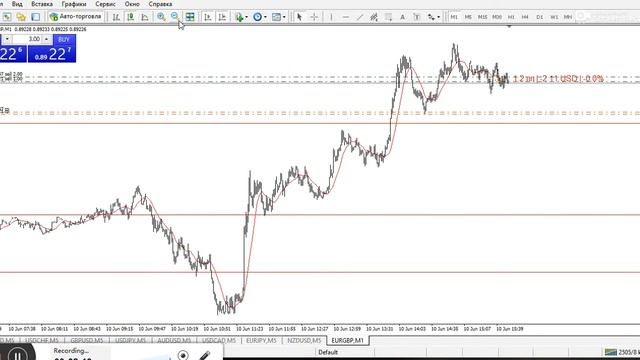This screenshot has height=360, width=640.
Task: Click the BUY button
Action: point(64,39)
